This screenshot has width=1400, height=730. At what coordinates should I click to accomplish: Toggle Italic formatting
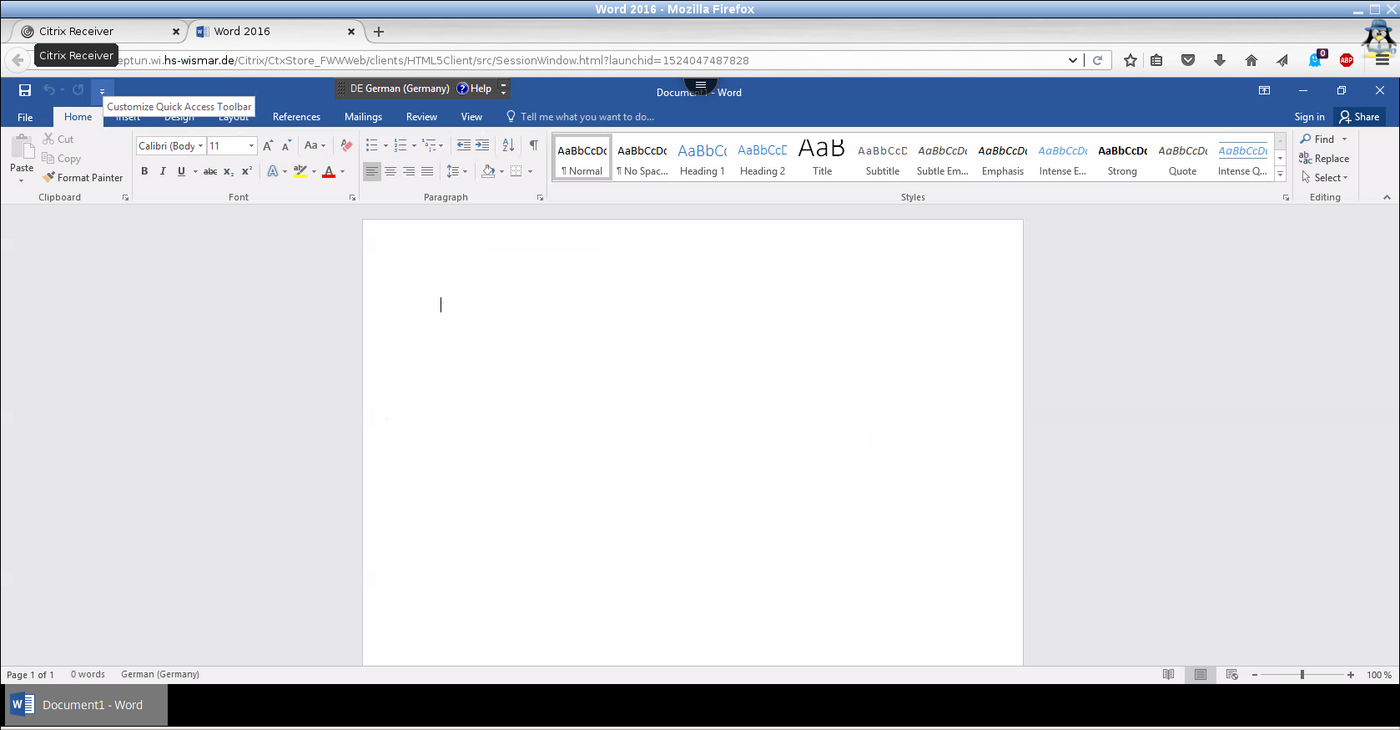coord(162,172)
